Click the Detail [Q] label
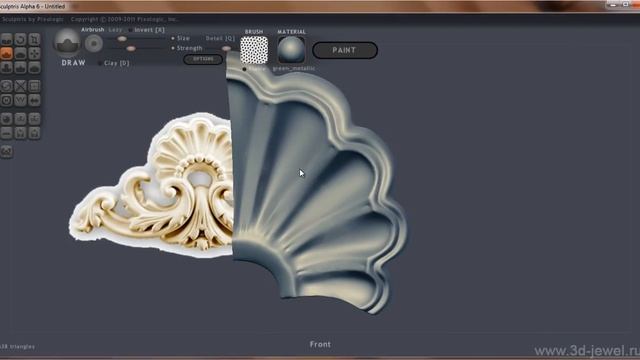 (x=220, y=38)
